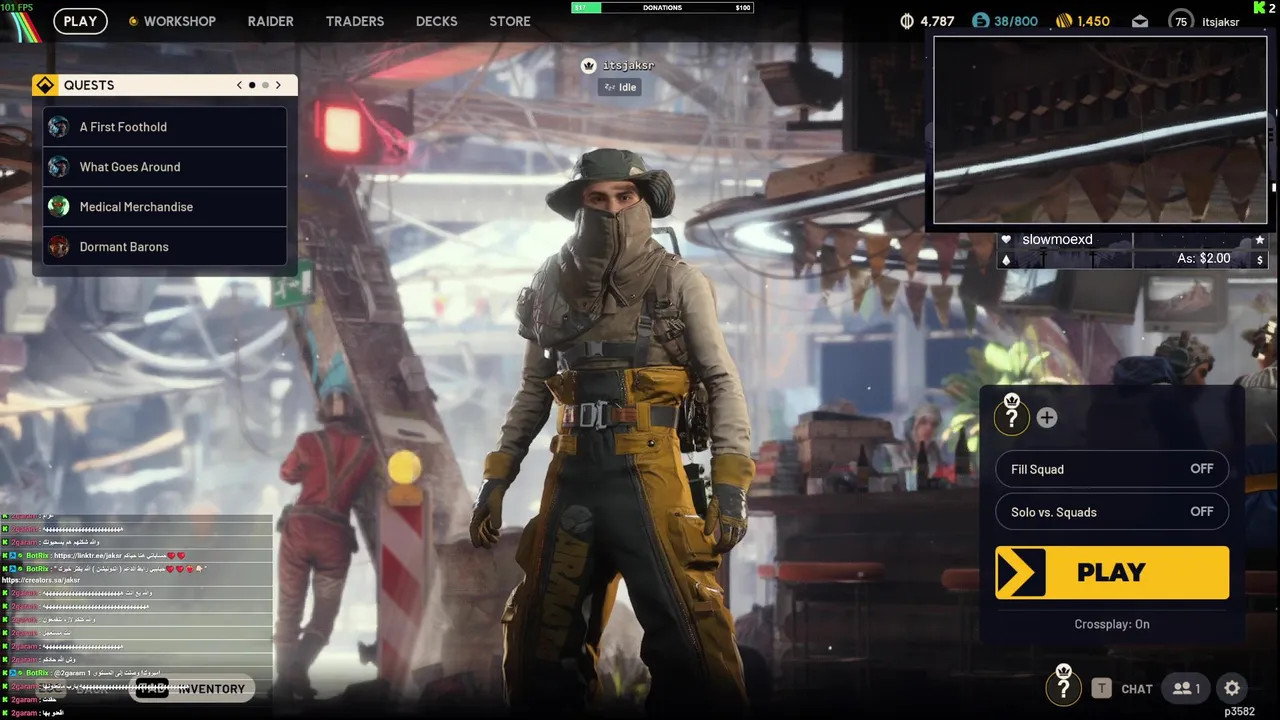Click the webcam overlay frame
Screen dimensions: 1280x720
tap(1100, 130)
